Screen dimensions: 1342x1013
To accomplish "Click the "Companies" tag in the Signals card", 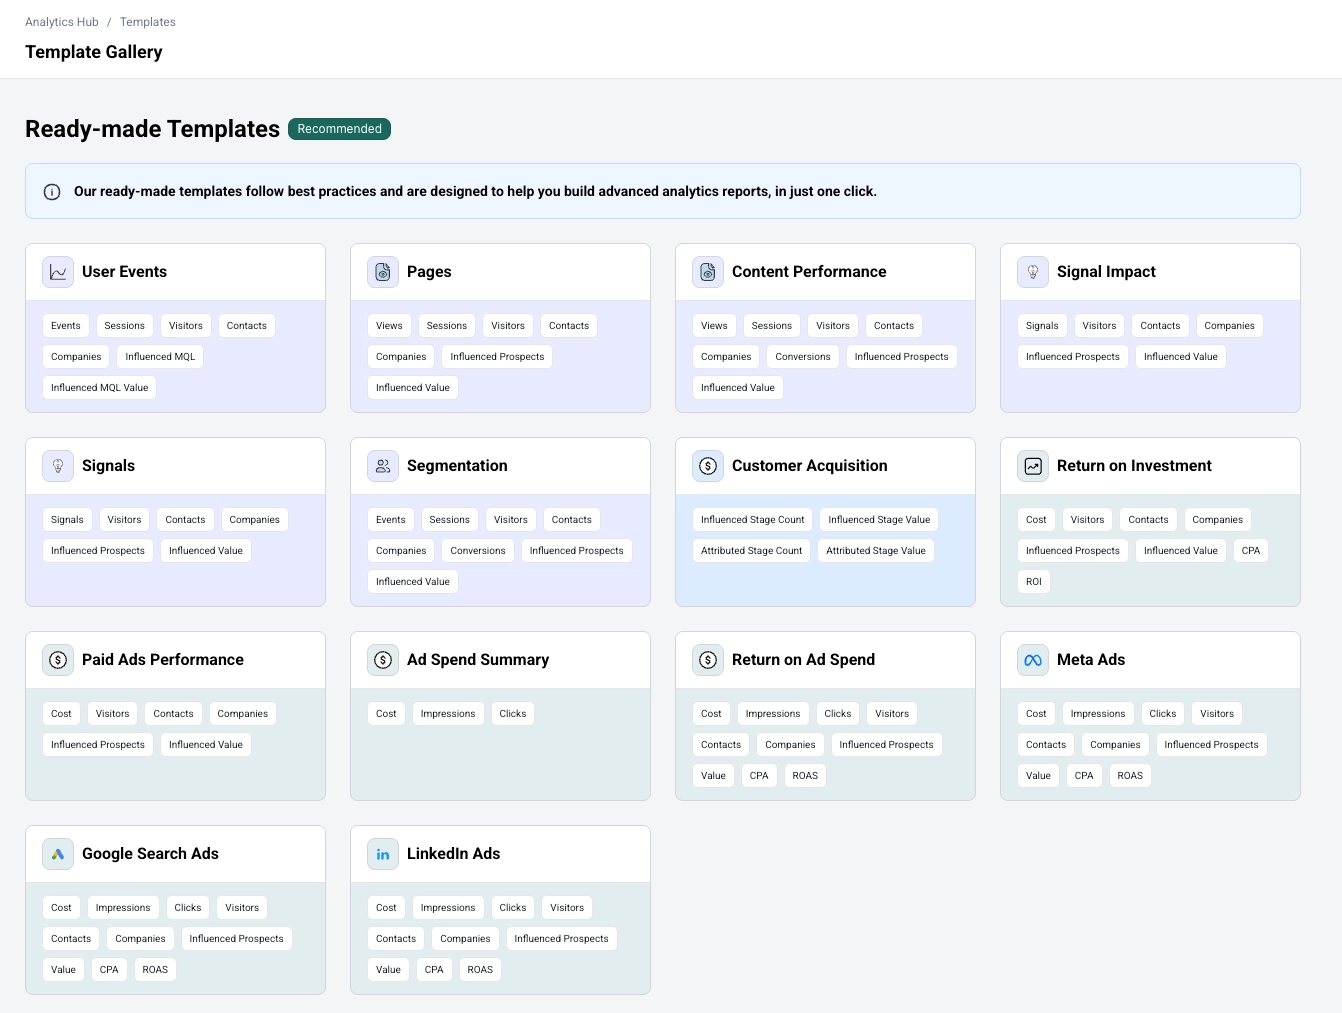I will coord(255,520).
